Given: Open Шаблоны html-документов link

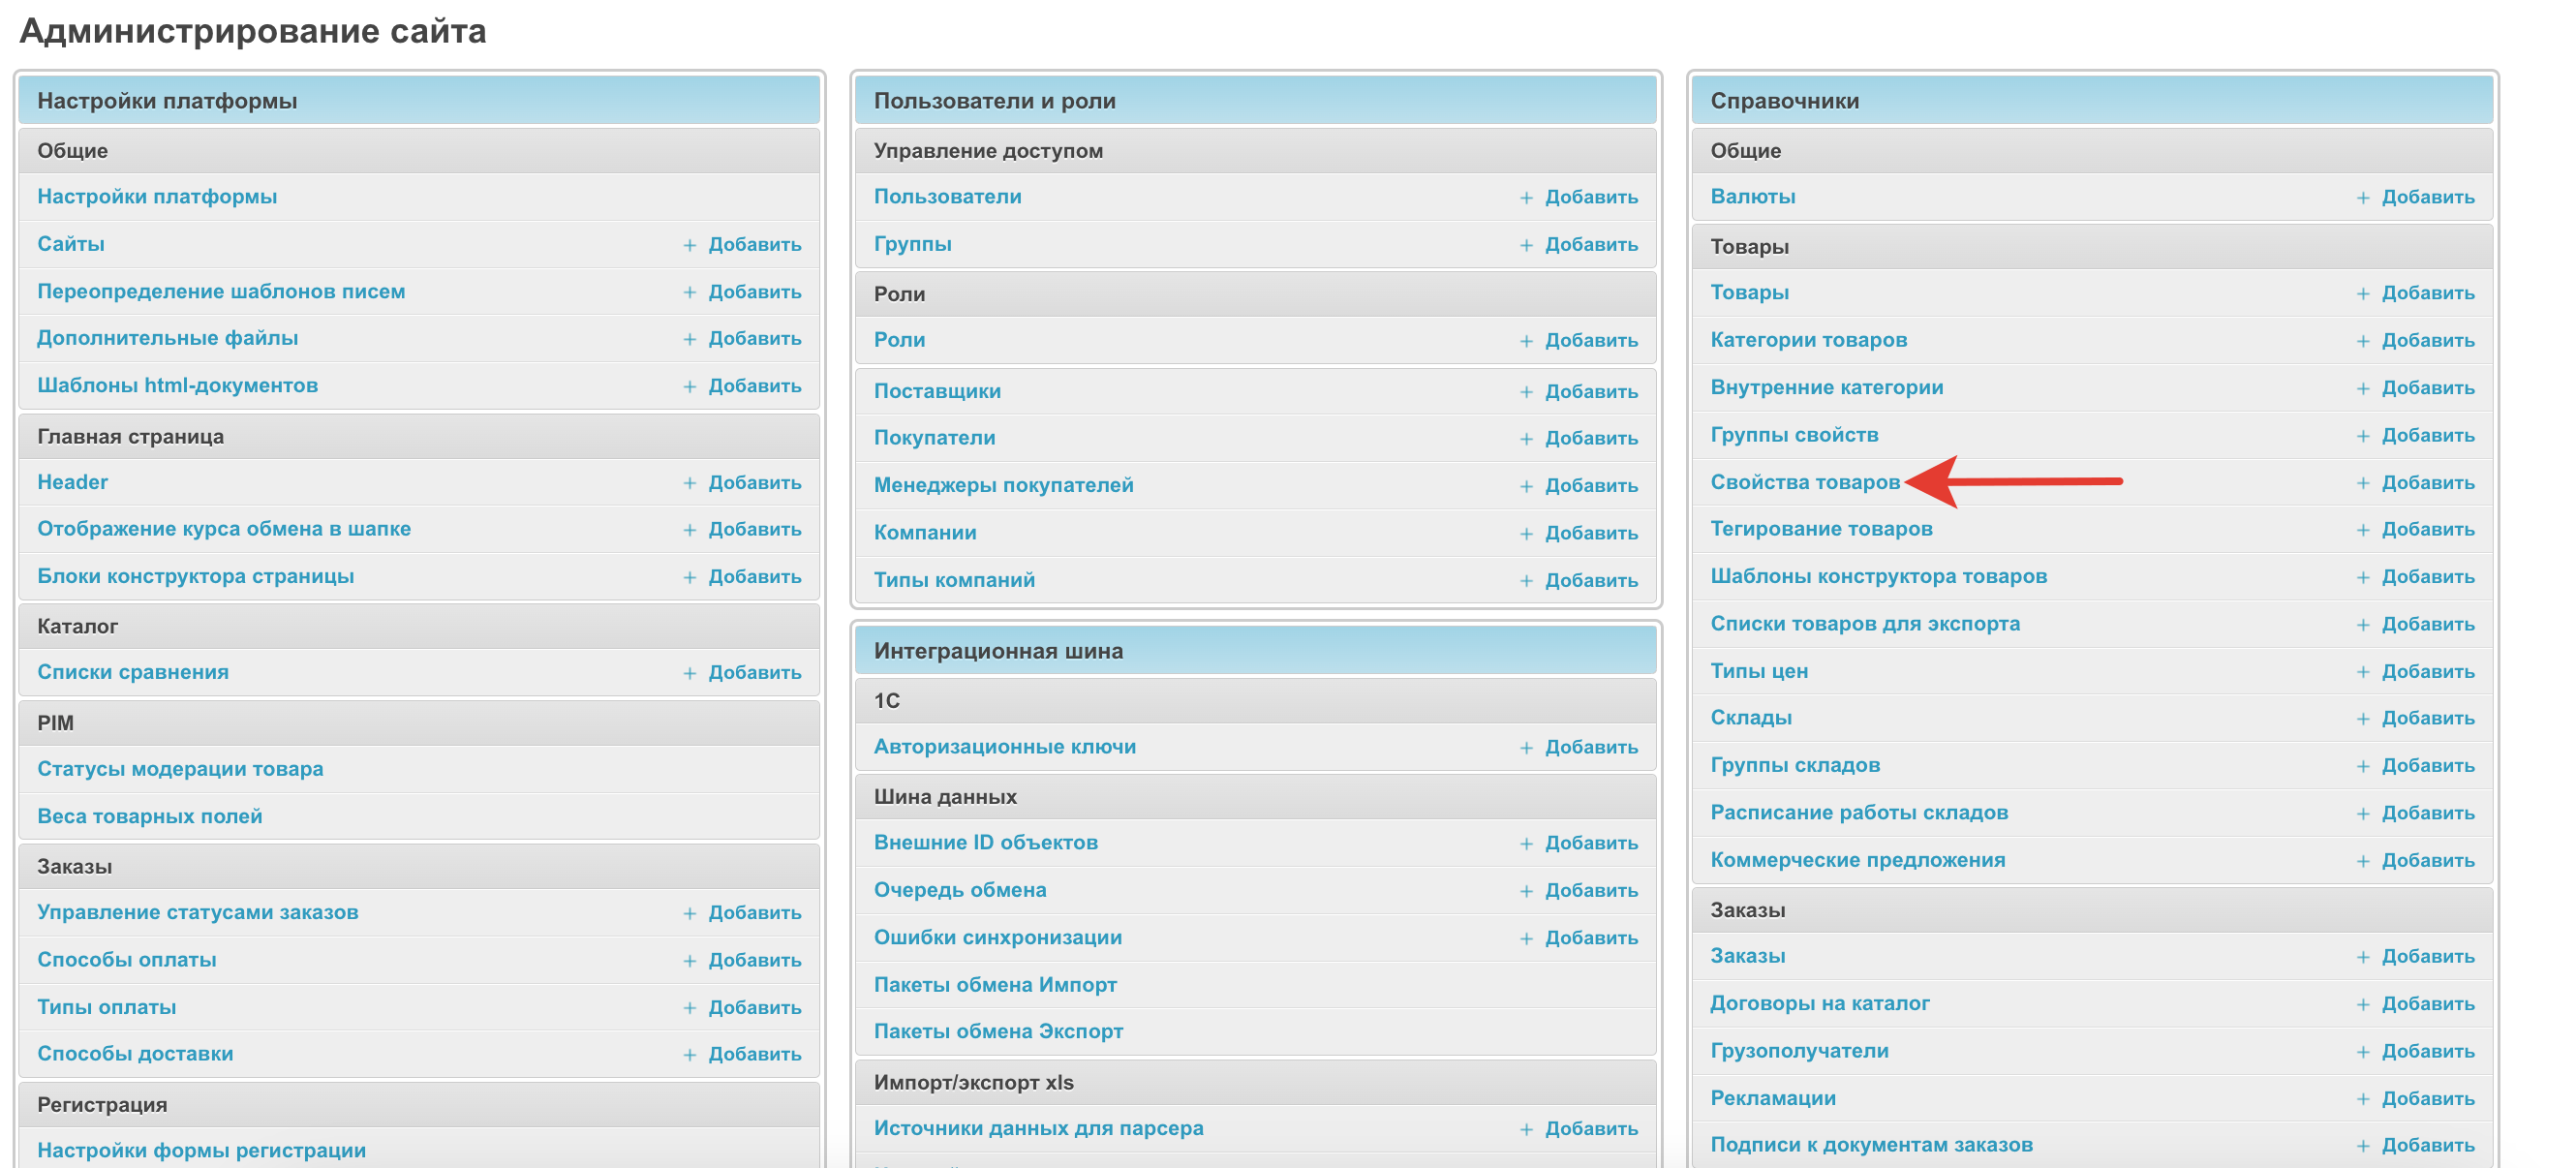Looking at the screenshot, I should (177, 386).
